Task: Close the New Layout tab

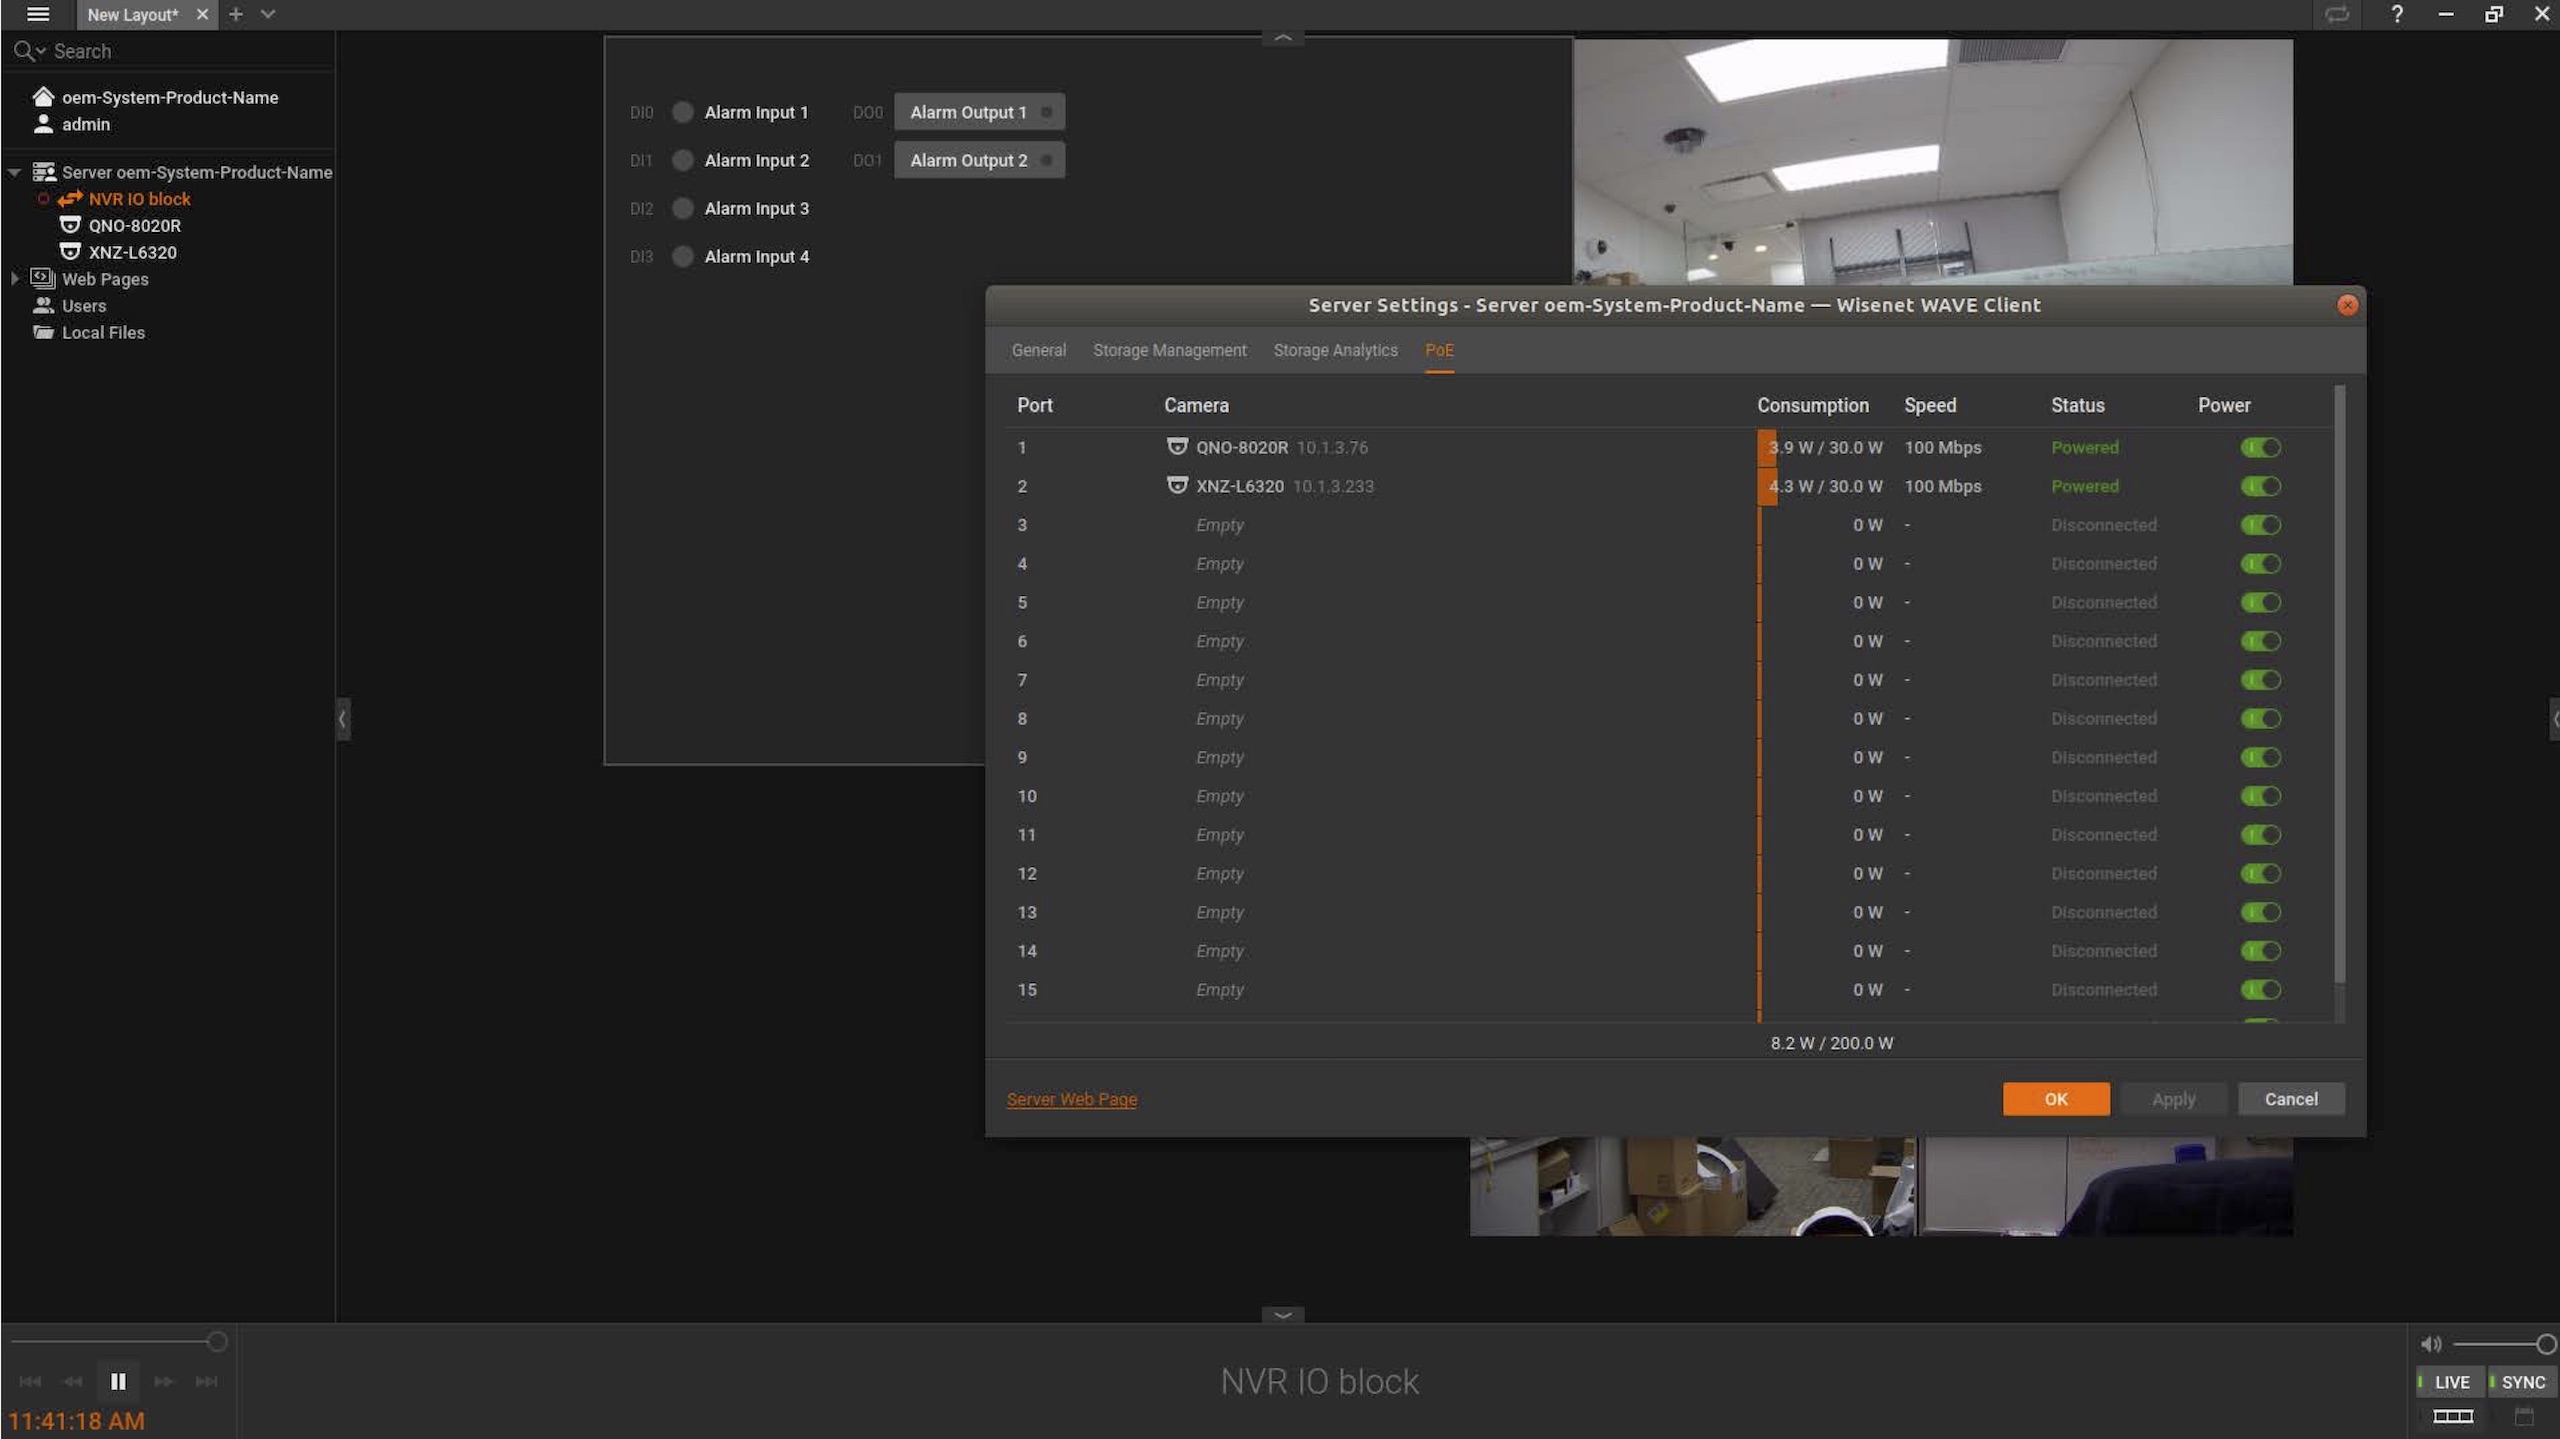Action: pos(202,14)
